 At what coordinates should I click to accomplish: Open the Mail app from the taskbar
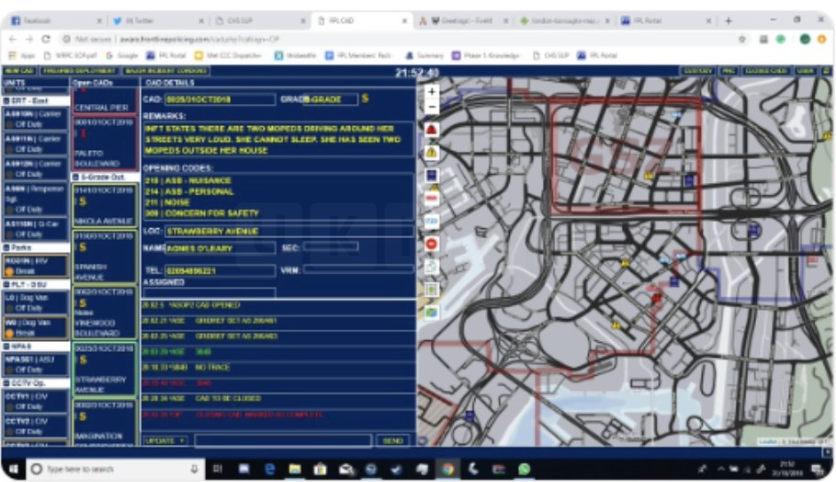click(x=346, y=469)
